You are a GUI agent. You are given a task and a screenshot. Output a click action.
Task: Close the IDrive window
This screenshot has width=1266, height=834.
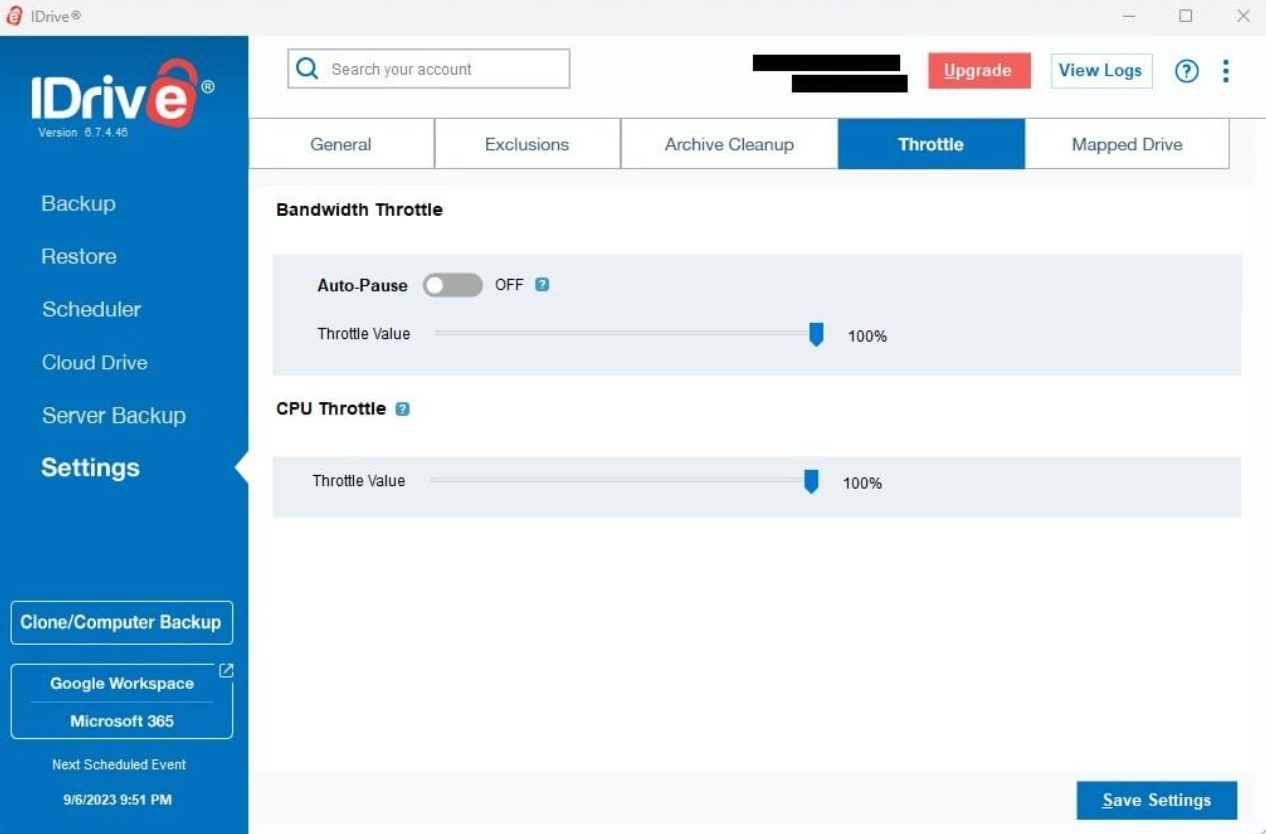(x=1243, y=16)
